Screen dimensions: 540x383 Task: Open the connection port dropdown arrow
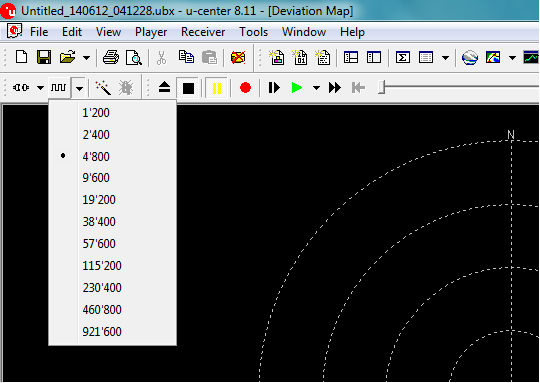[40, 88]
